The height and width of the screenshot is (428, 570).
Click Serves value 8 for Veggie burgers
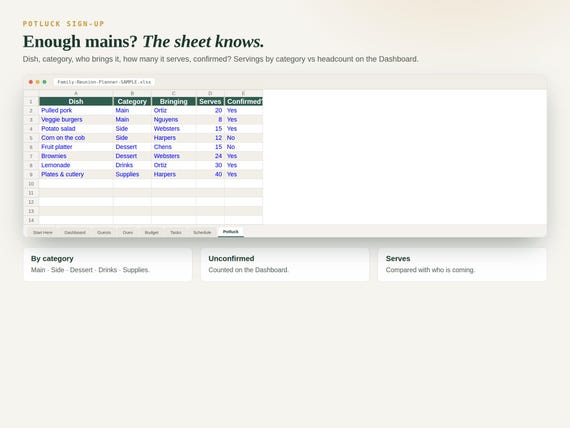[x=210, y=120]
